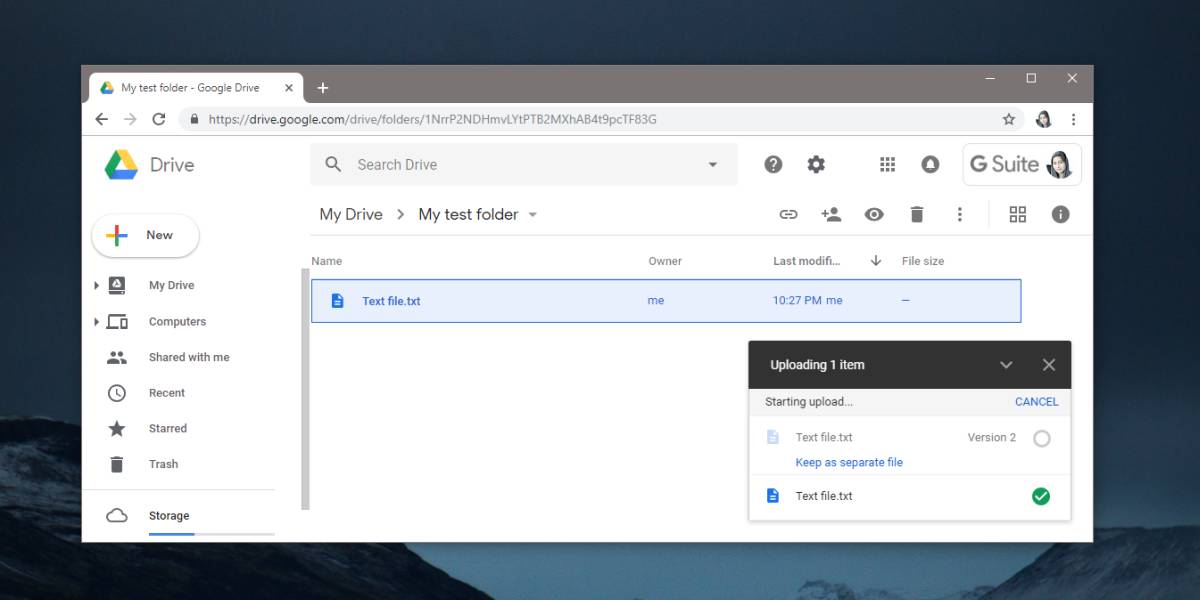Click the Owner column header
This screenshot has height=600, width=1200.
tap(665, 261)
